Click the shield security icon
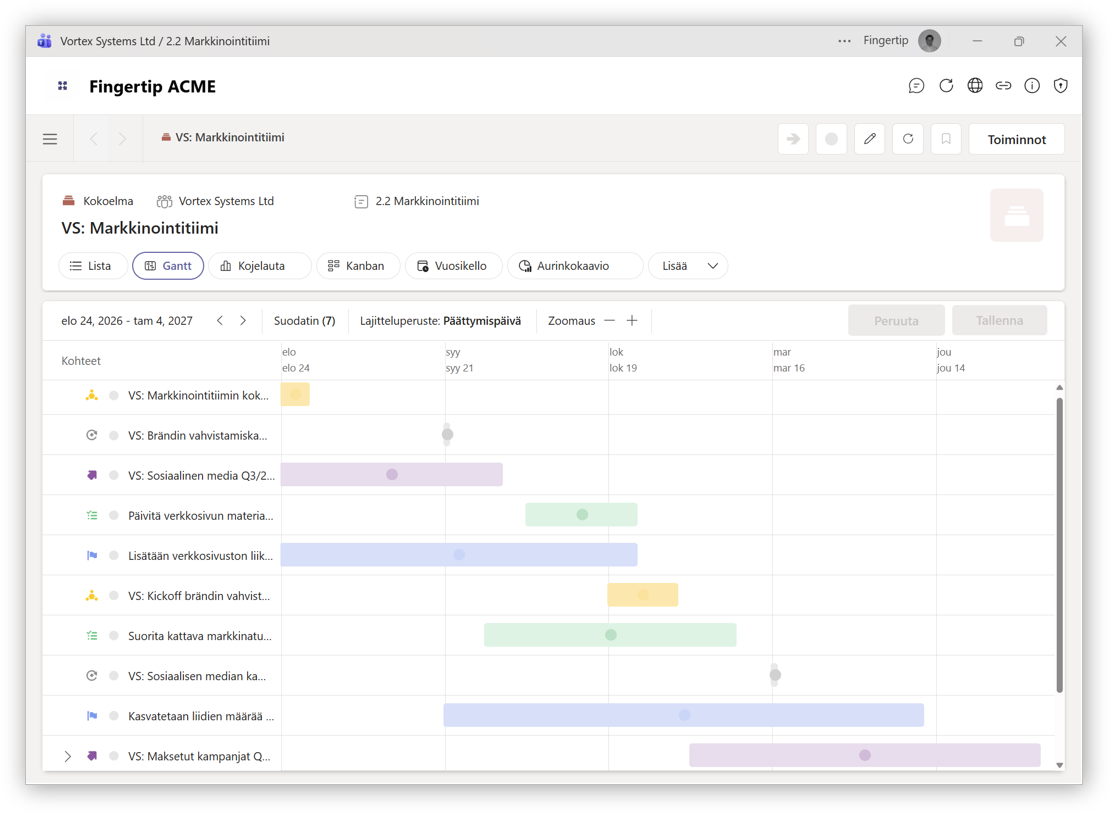Viewport: 1112px width, 814px height. pyautogui.click(x=1061, y=86)
